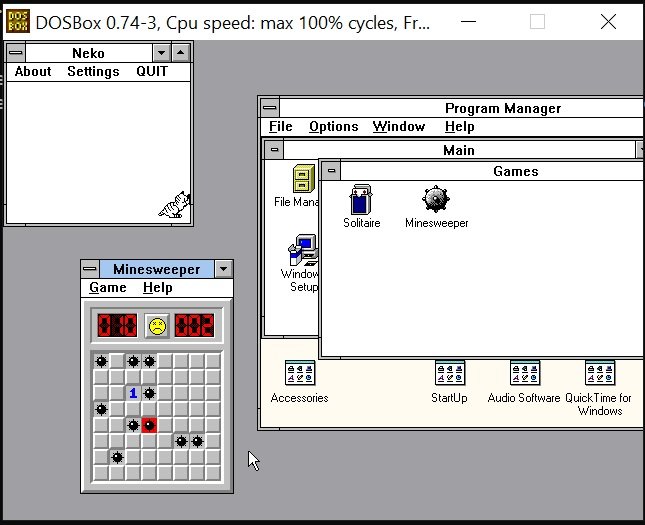The height and width of the screenshot is (525, 645).
Task: Open the Help menu in Minesweeper
Action: (158, 287)
